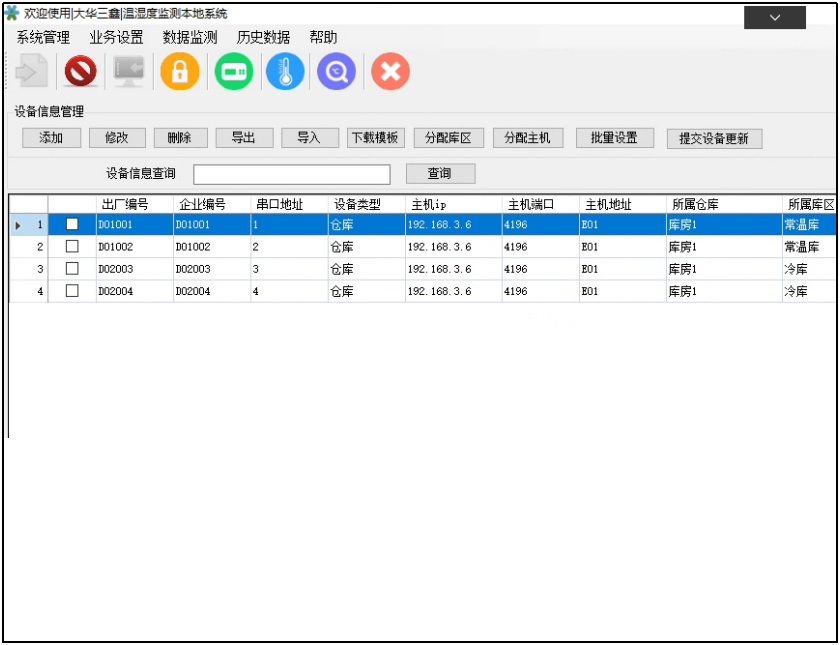Open the 业务设置 menu

click(x=116, y=38)
